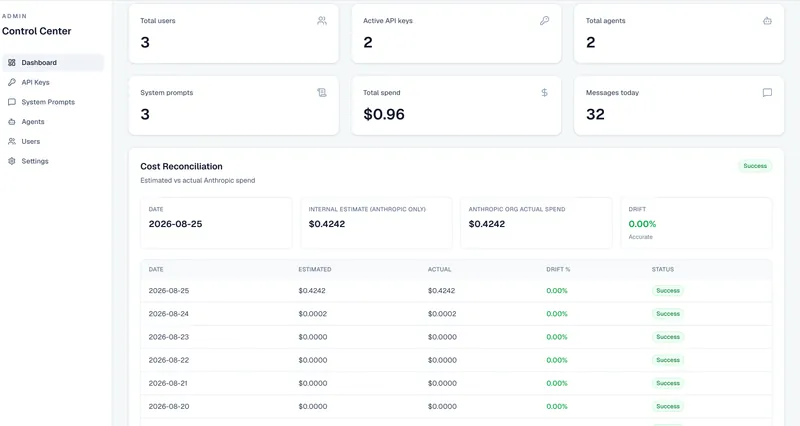
Task: Click the Success status for 2026-08-23 row
Action: [x=668, y=337]
